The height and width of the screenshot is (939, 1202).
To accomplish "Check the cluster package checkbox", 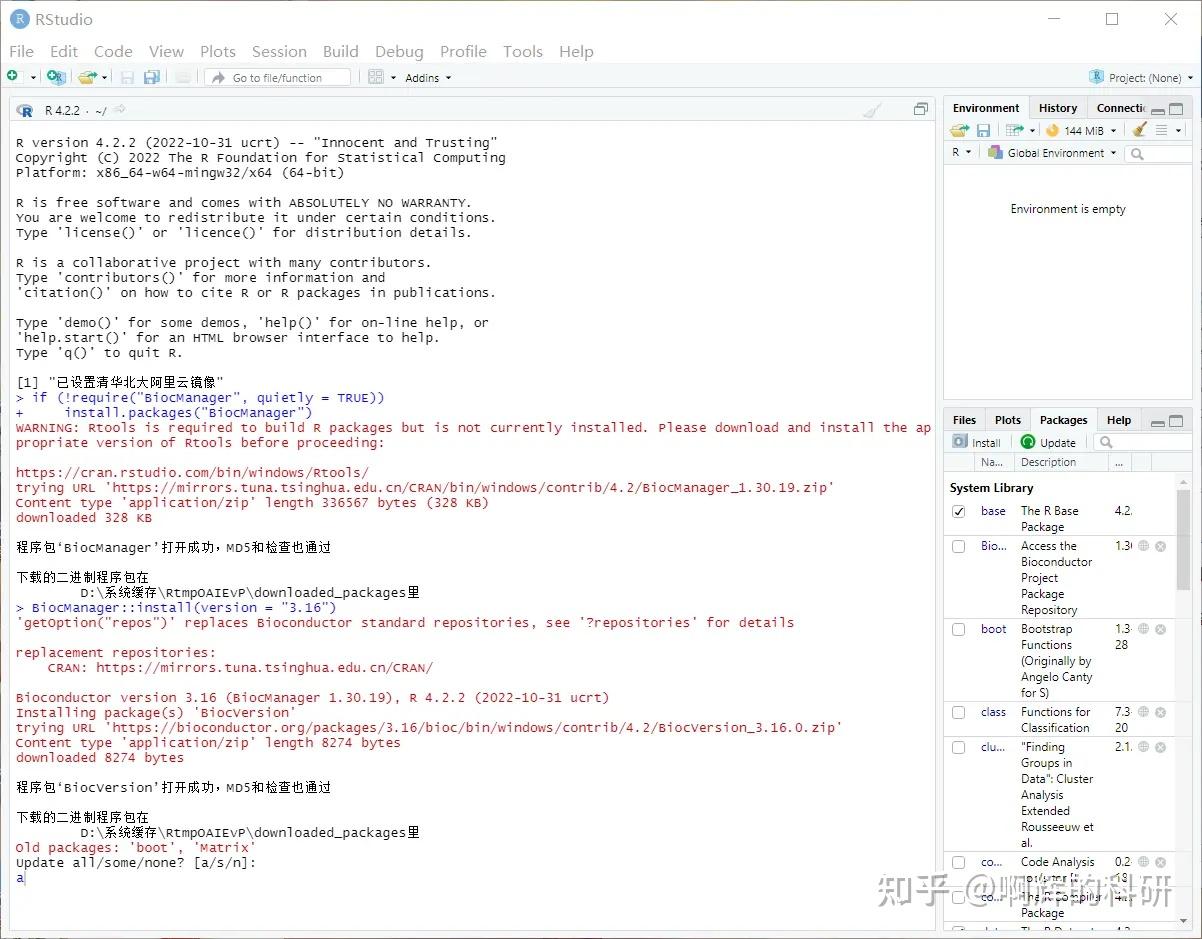I will (959, 748).
